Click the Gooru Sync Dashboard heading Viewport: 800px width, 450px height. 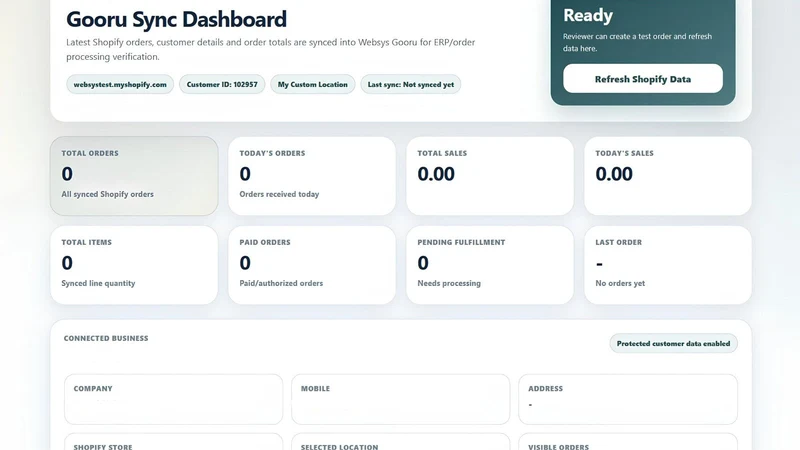coord(177,19)
